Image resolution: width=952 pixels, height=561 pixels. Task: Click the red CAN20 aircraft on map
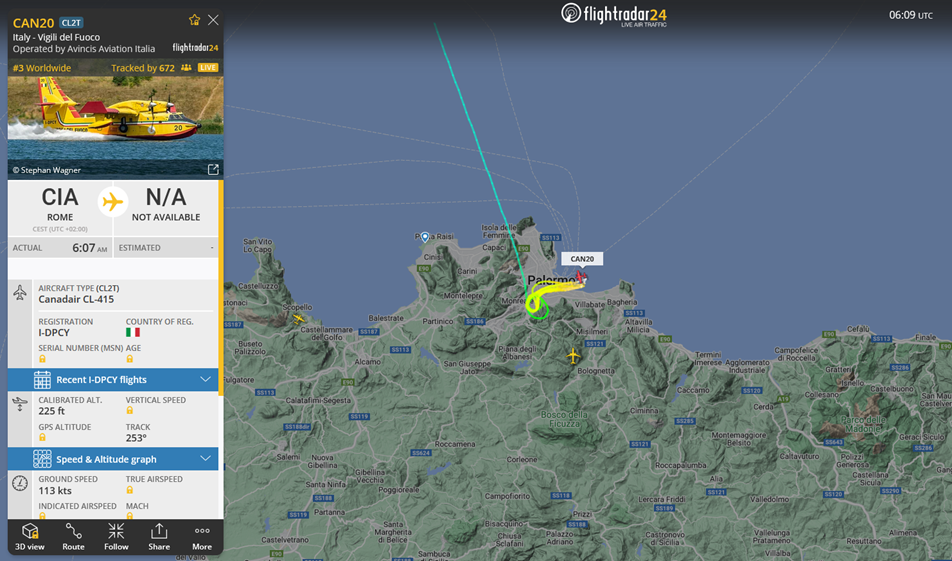point(580,278)
